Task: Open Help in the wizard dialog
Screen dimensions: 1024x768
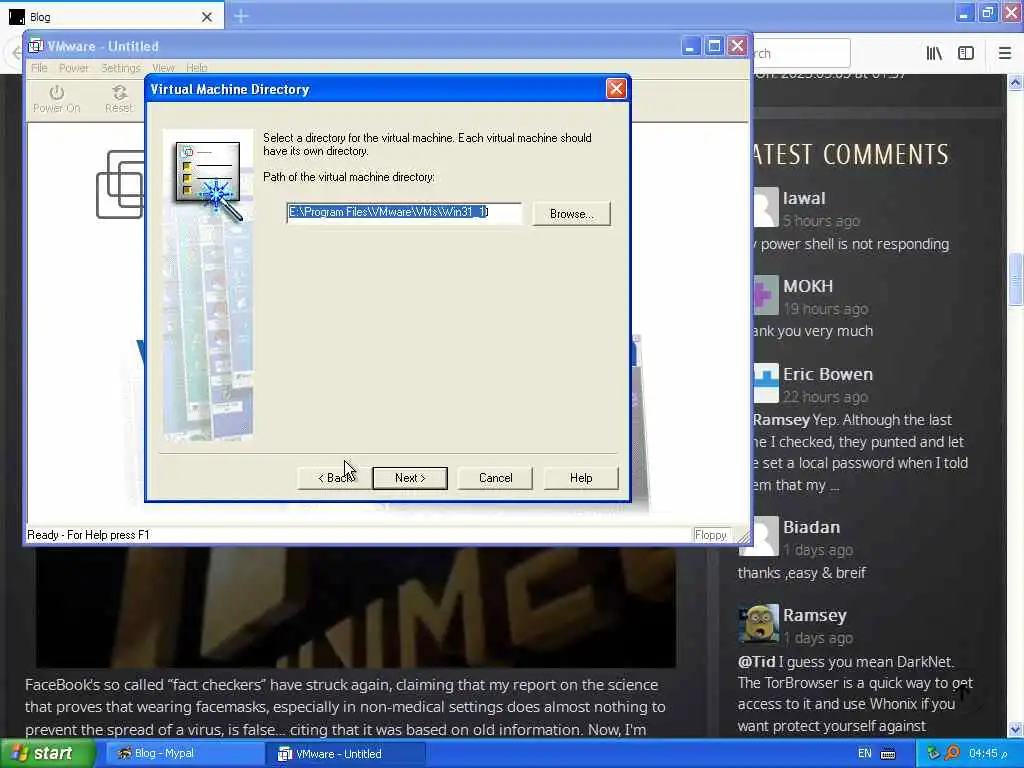Action: [581, 478]
